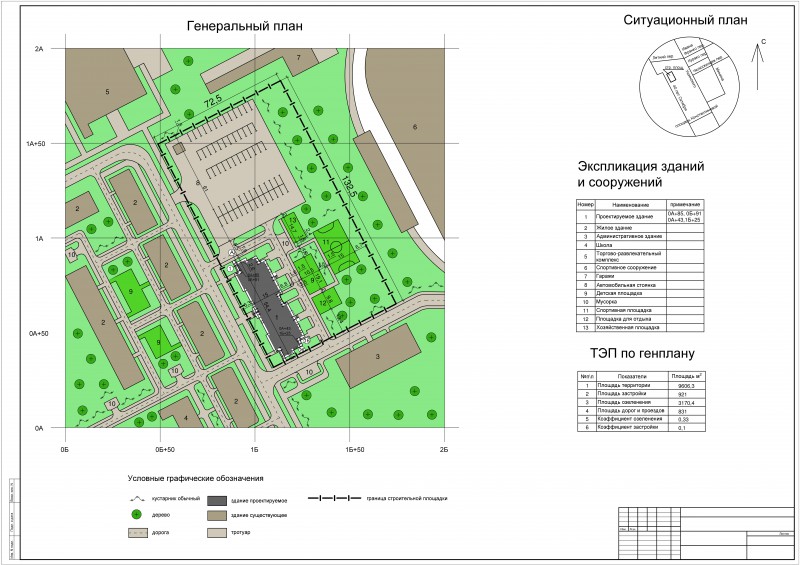Click the value 3170.4 in ТЭП table
Viewport: 800px width, 565px height.
point(686,403)
